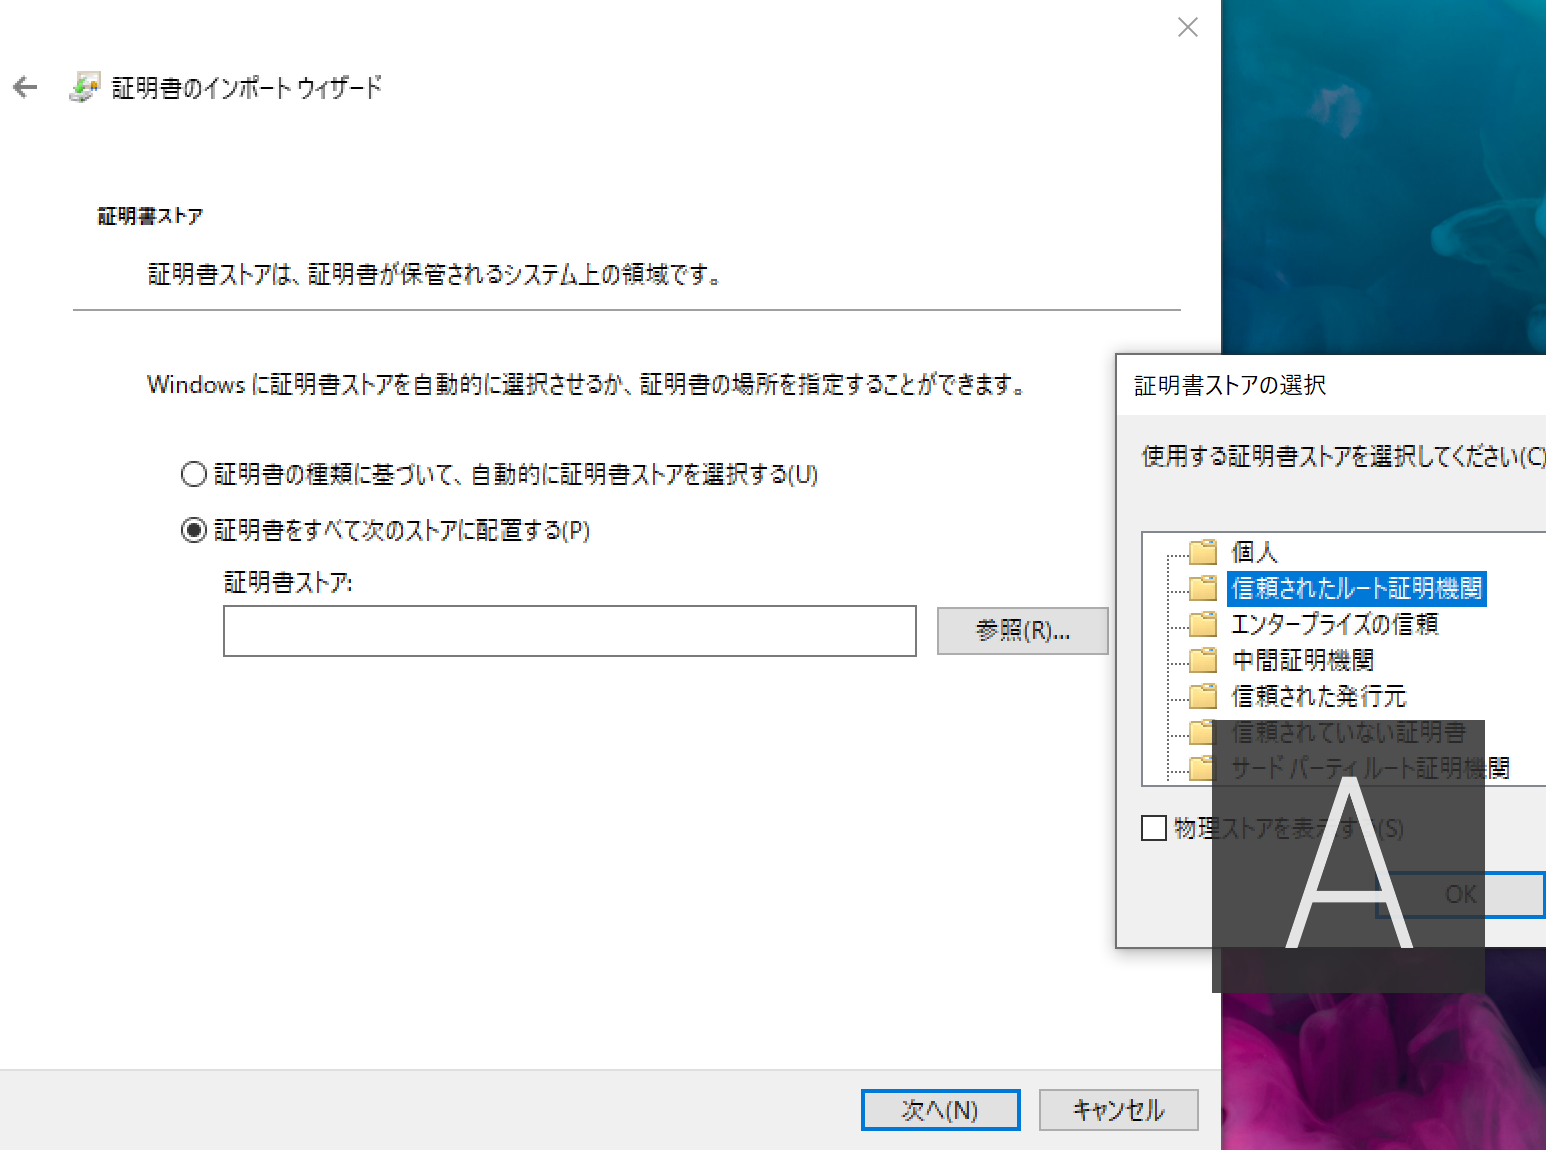This screenshot has width=1546, height=1150.
Task: Select 信頼されていない証明書 store
Action: [1349, 732]
